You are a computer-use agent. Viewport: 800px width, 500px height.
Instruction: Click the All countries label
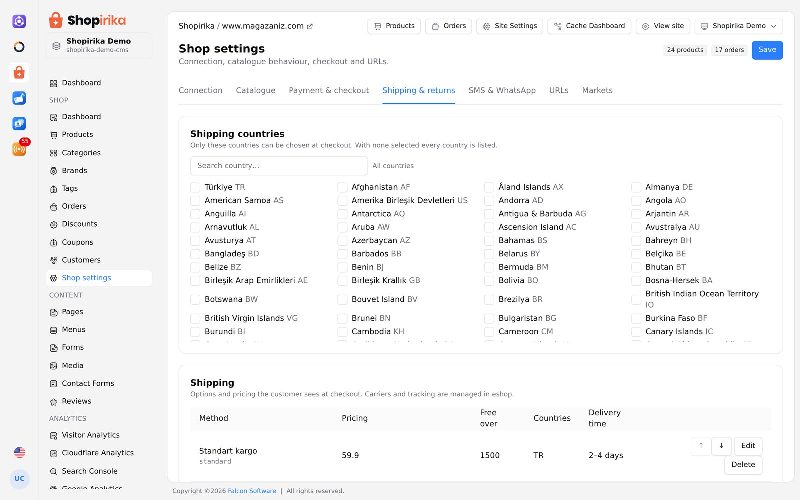pyautogui.click(x=393, y=166)
